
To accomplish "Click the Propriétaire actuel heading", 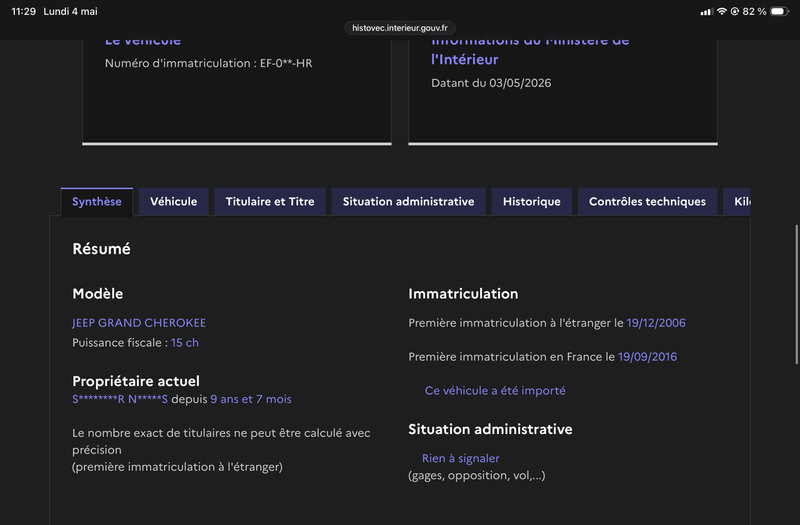I will tap(136, 382).
